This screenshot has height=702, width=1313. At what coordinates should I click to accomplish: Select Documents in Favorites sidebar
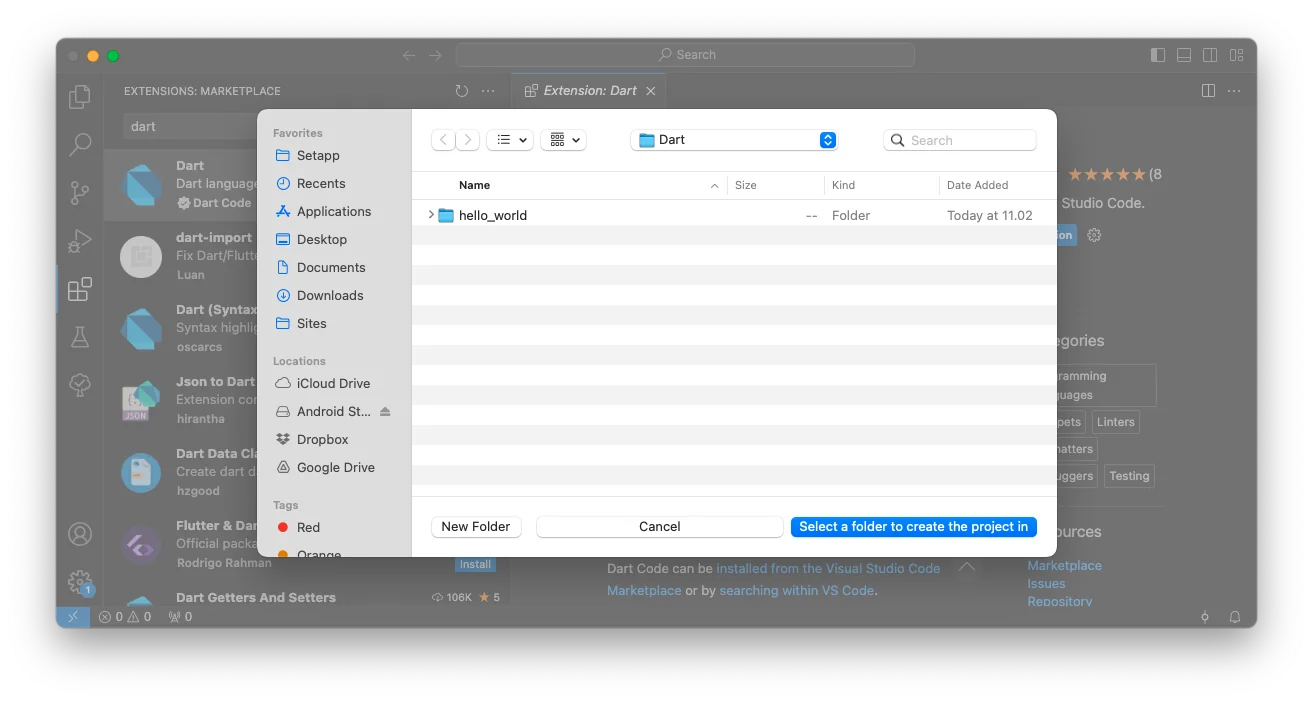(x=331, y=267)
